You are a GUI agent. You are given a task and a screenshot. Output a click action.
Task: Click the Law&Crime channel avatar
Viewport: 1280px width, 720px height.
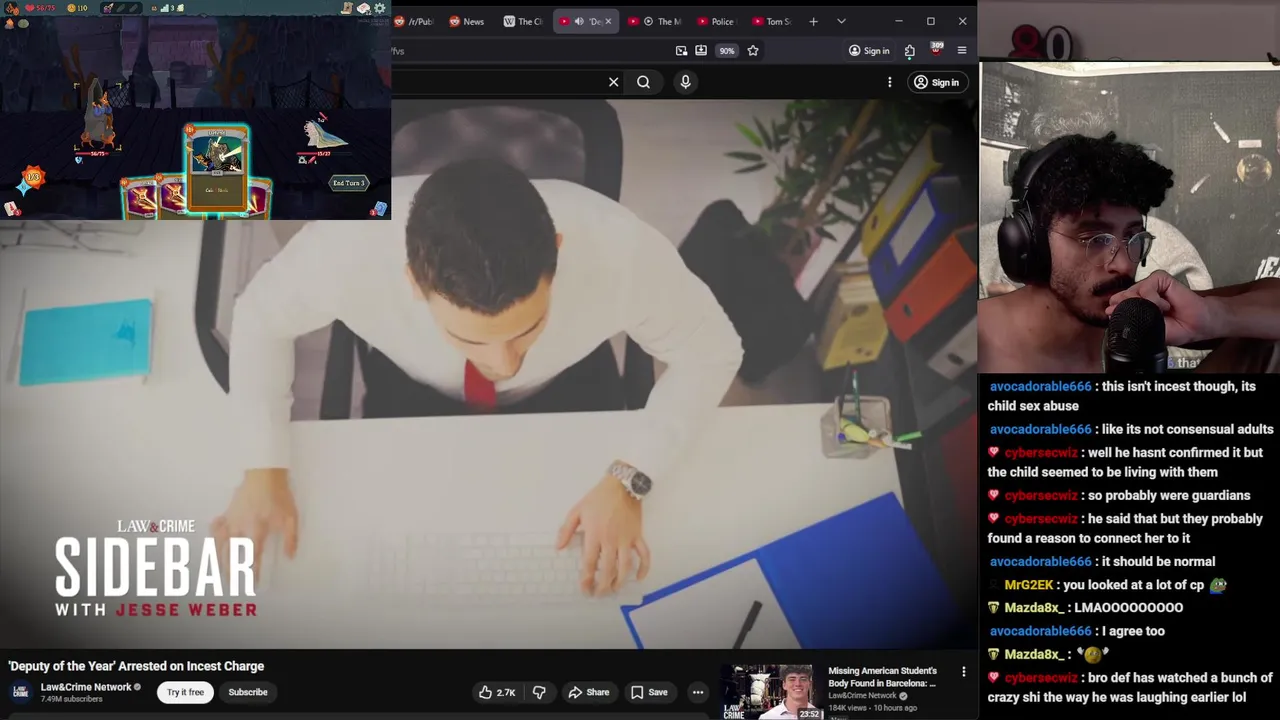coord(20,692)
